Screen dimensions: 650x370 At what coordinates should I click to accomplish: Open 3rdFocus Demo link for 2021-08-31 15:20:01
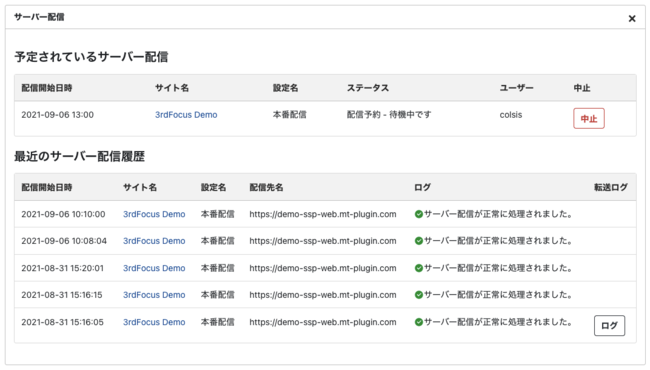(x=154, y=268)
